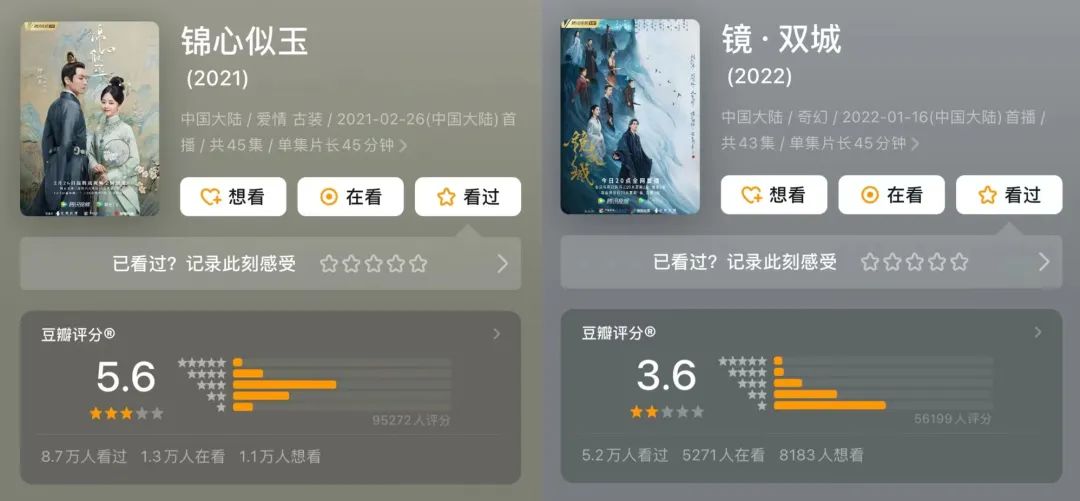
Task: Expand 豆瓣评分 panel for 锦心似玉
Action: pos(497,334)
